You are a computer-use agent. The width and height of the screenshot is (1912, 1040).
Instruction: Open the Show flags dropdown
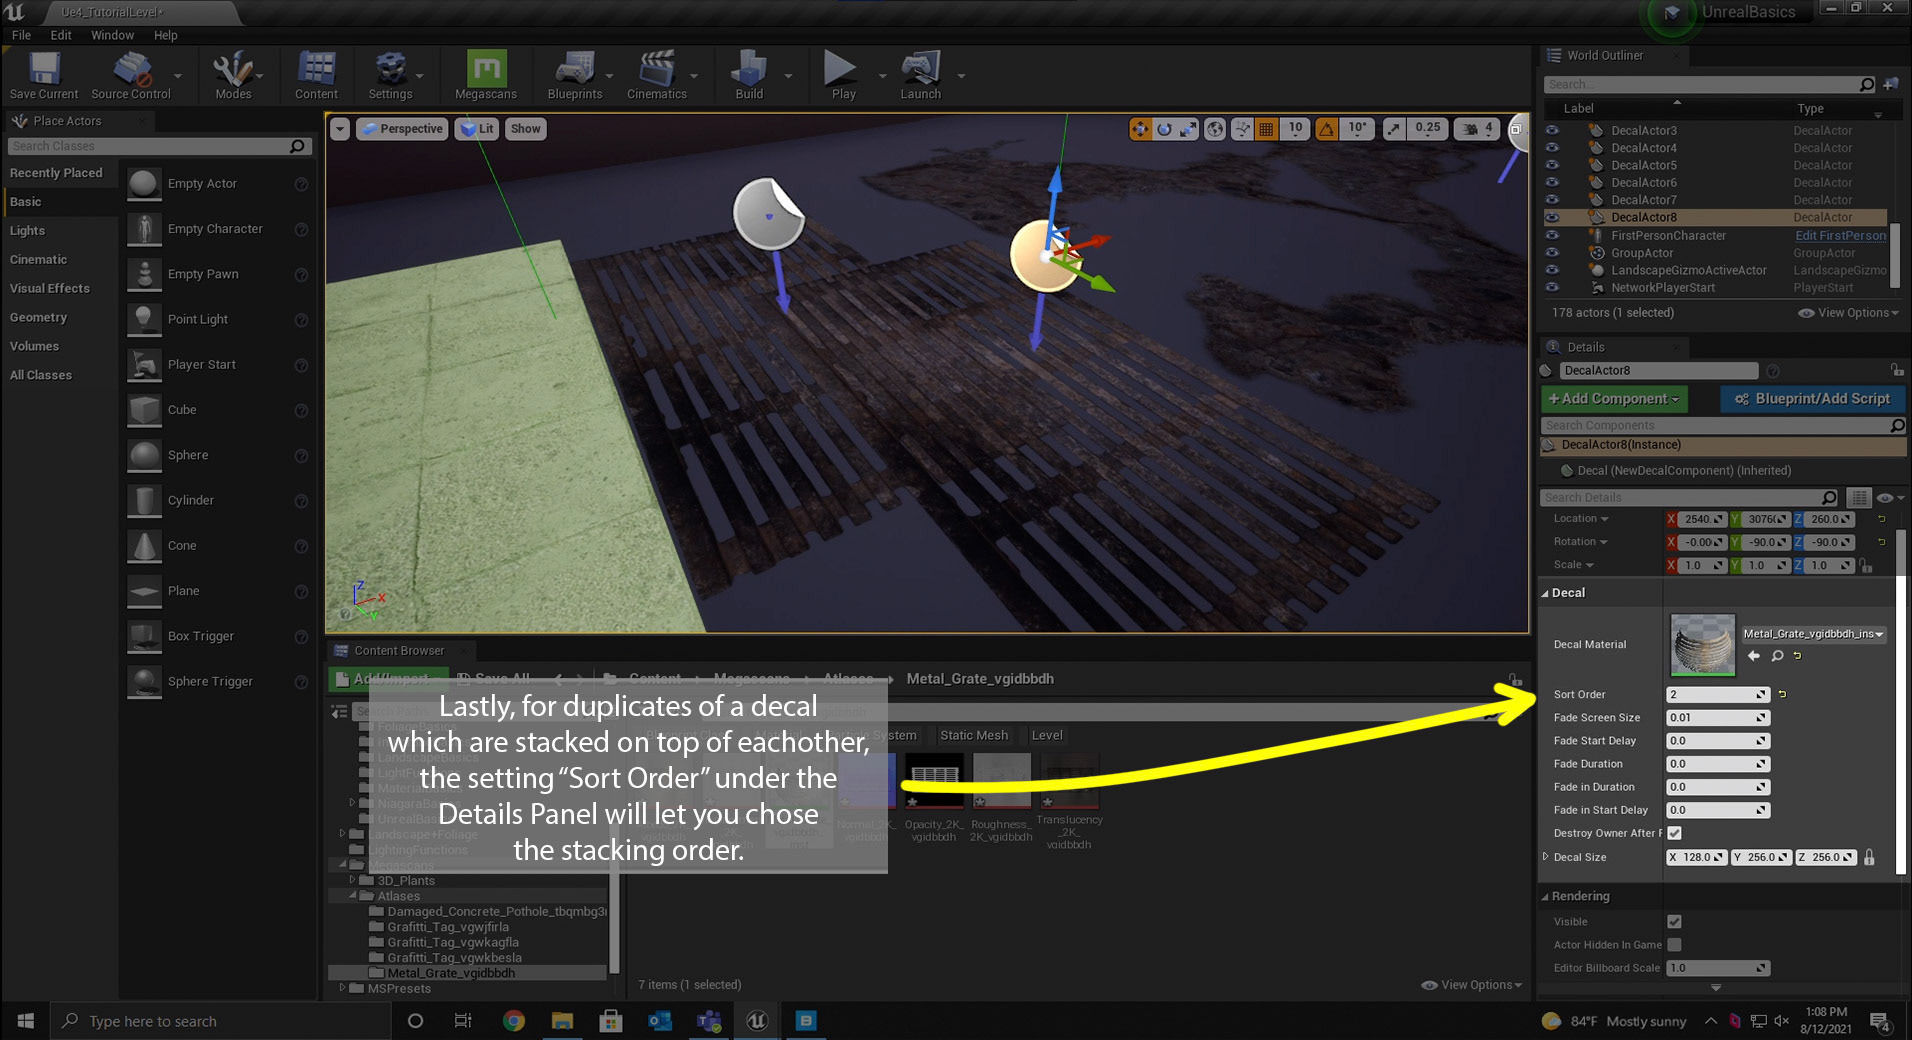coord(526,129)
